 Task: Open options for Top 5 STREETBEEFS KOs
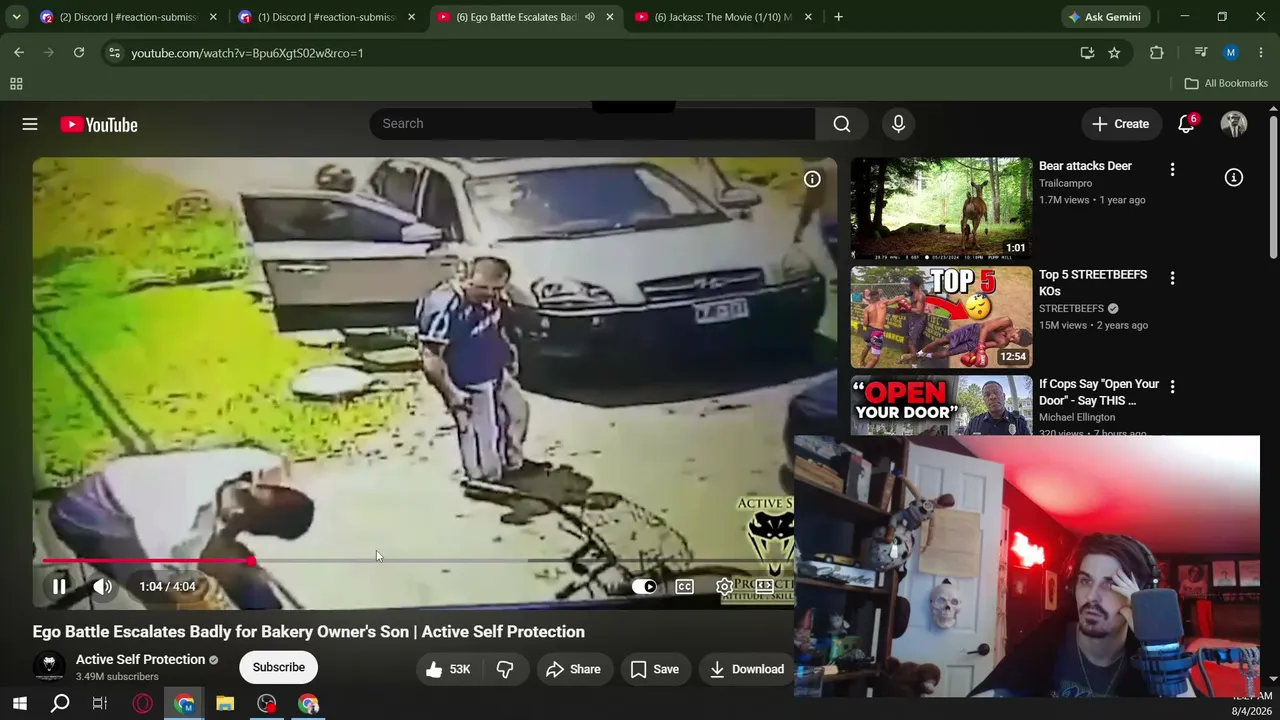point(1172,278)
